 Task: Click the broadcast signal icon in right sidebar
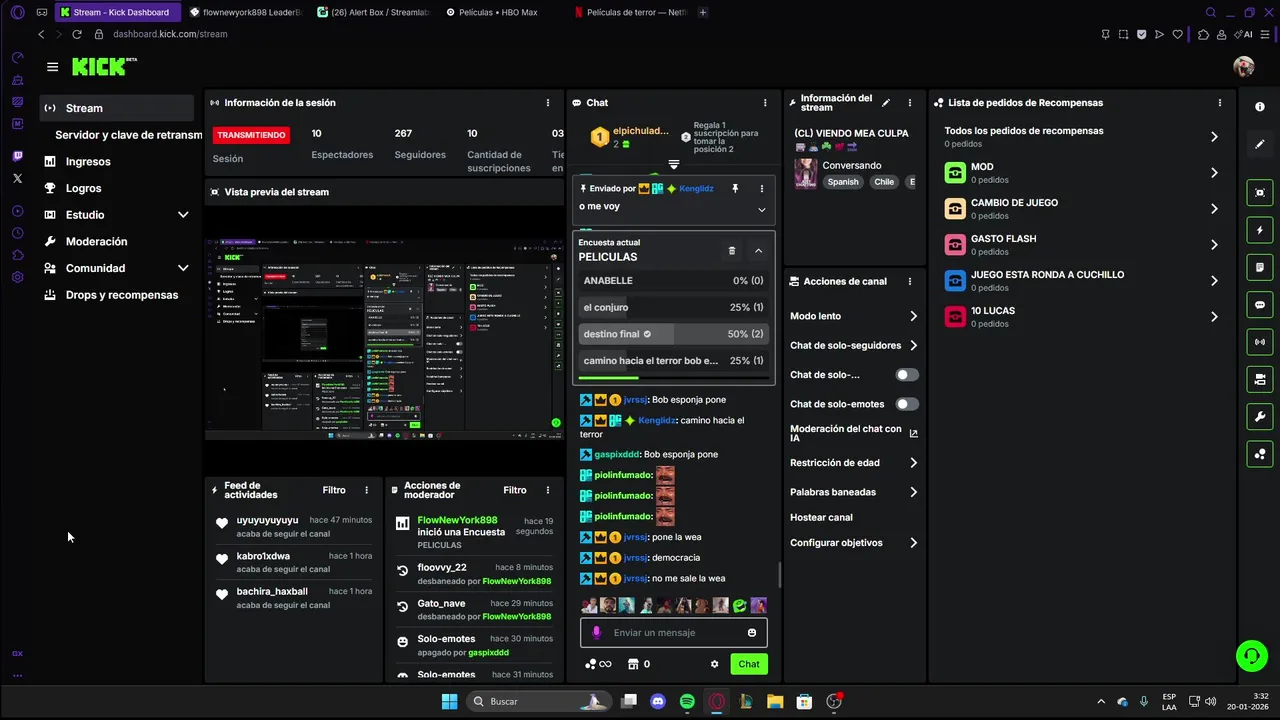[1260, 342]
